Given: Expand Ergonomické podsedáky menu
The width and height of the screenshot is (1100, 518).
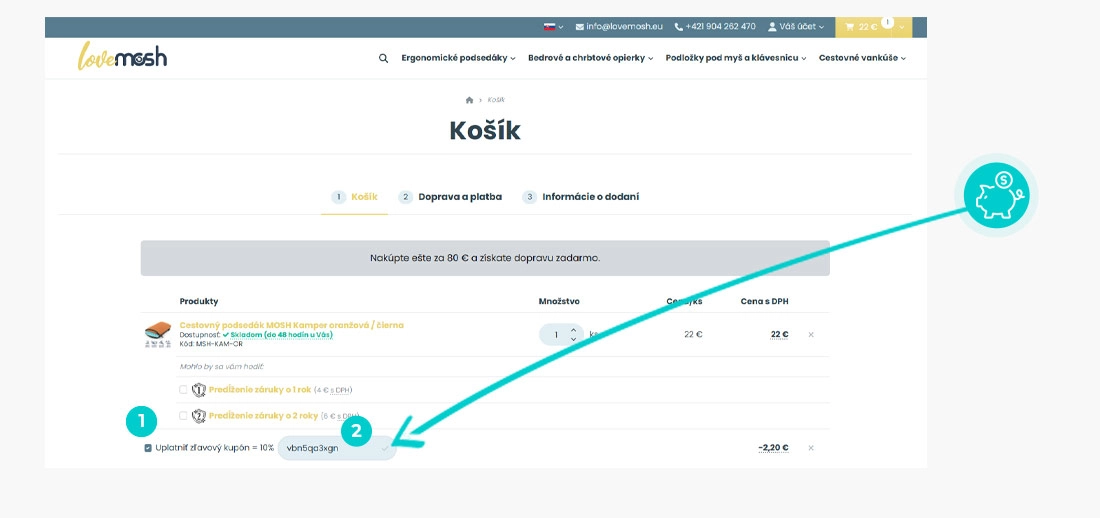Looking at the screenshot, I should (458, 58).
